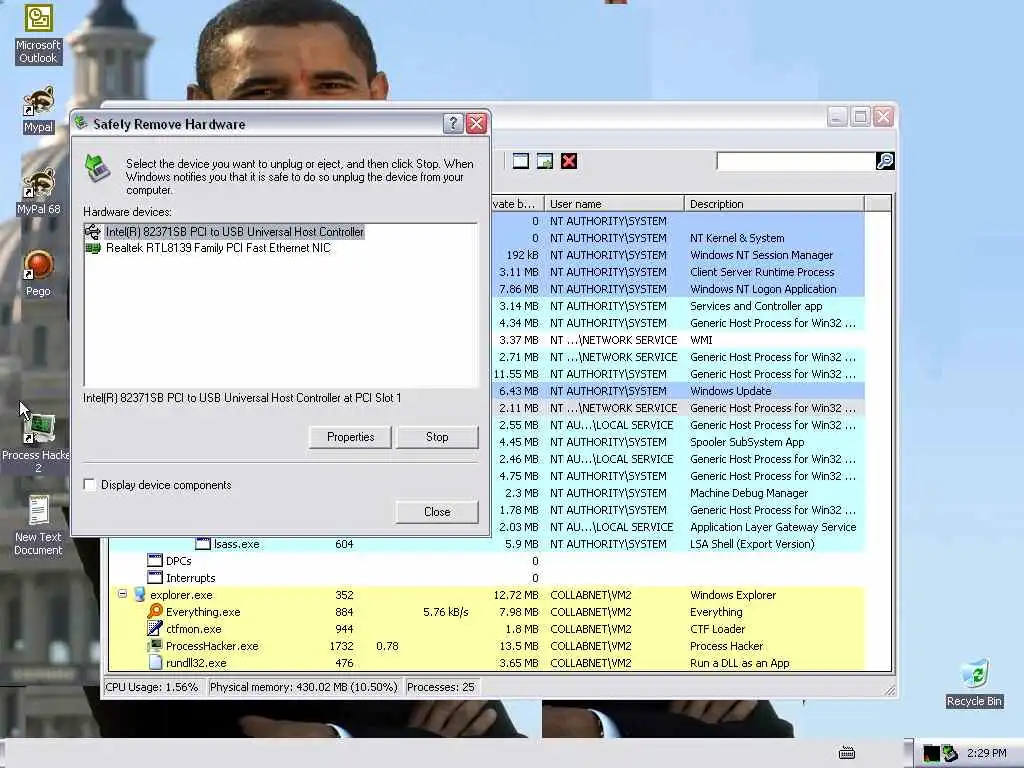This screenshot has height=768, width=1024.
Task: Click the Everything.exe magnifier process icon
Action: [155, 611]
